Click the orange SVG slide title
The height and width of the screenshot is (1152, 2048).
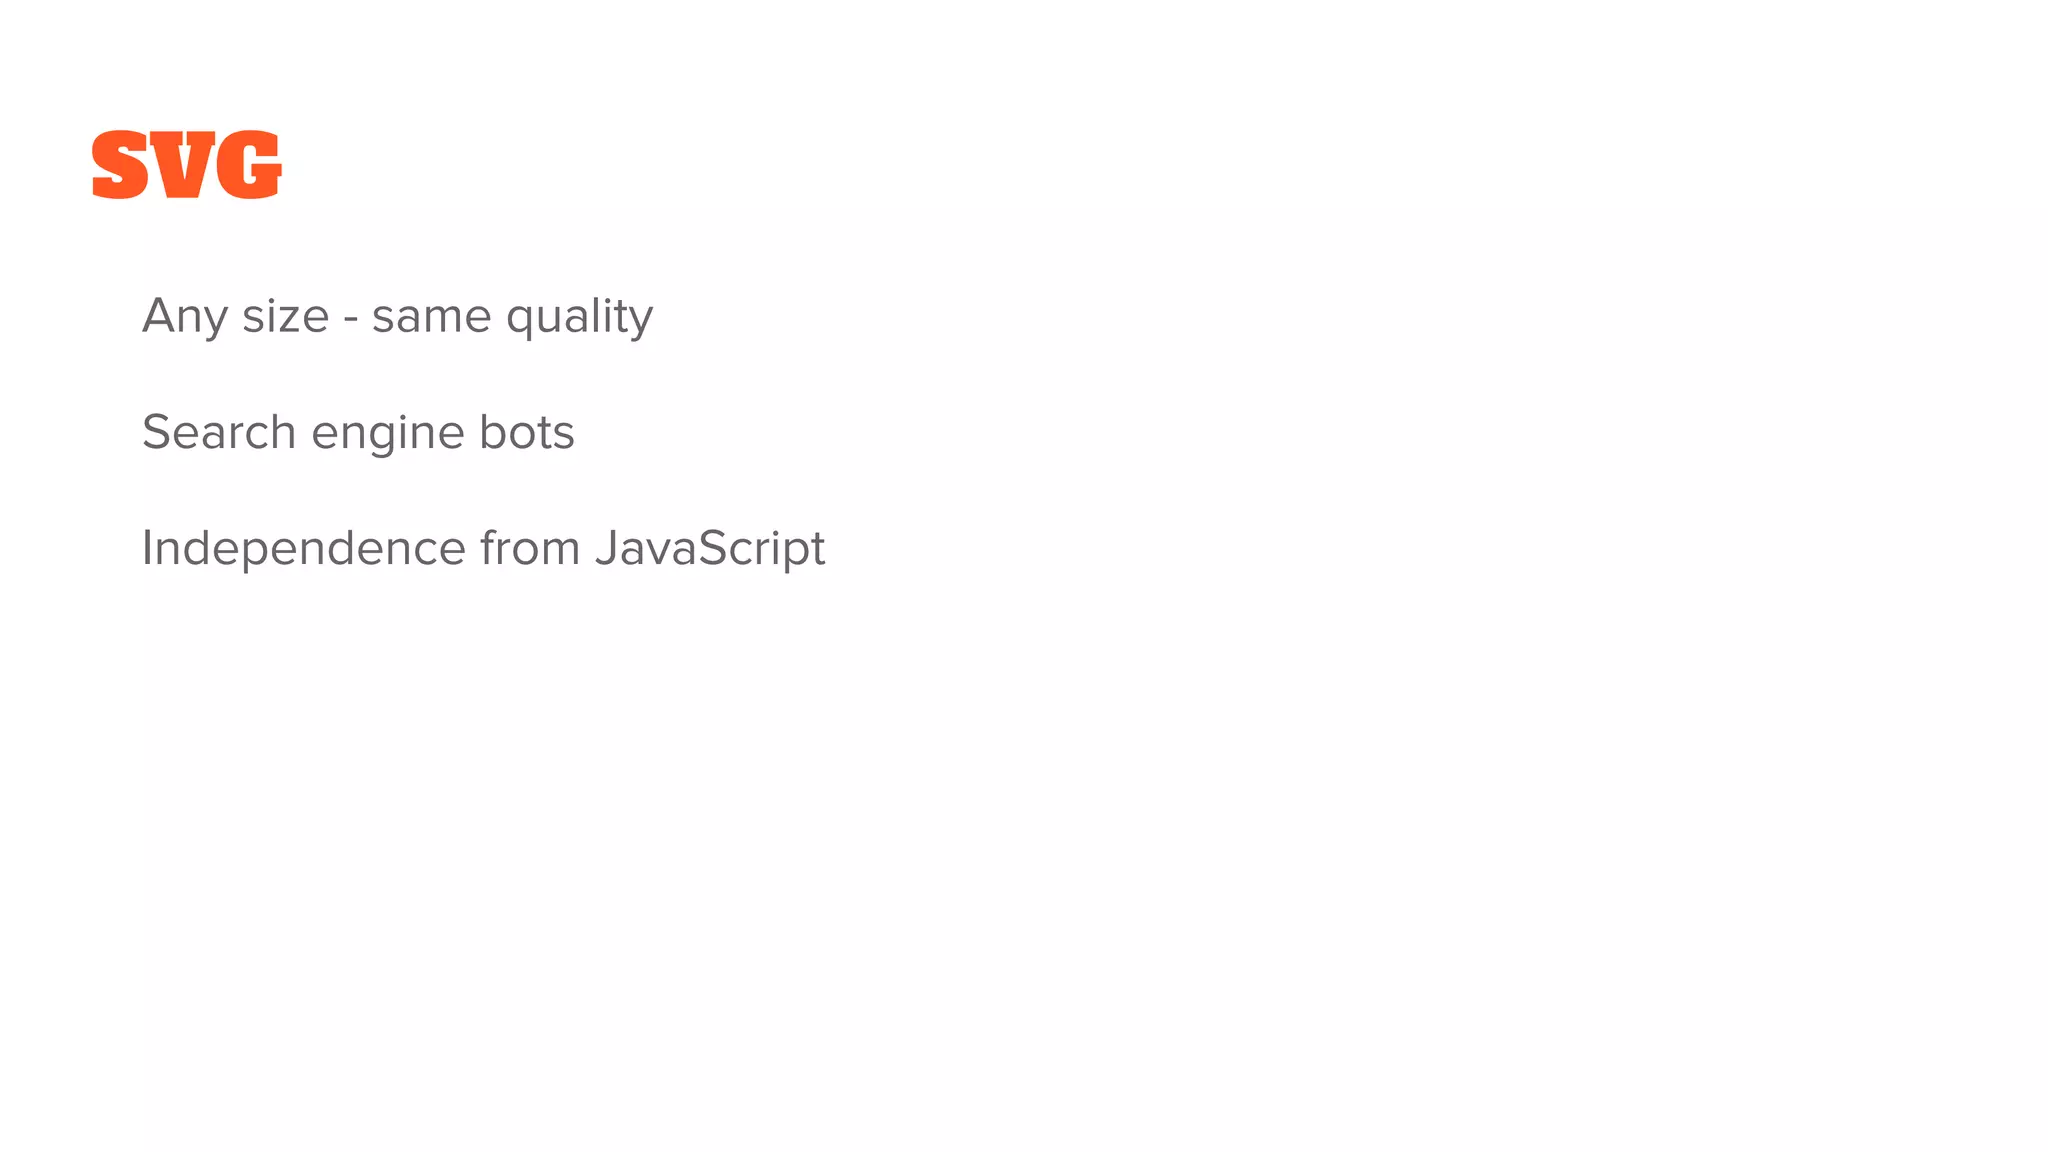[x=187, y=165]
